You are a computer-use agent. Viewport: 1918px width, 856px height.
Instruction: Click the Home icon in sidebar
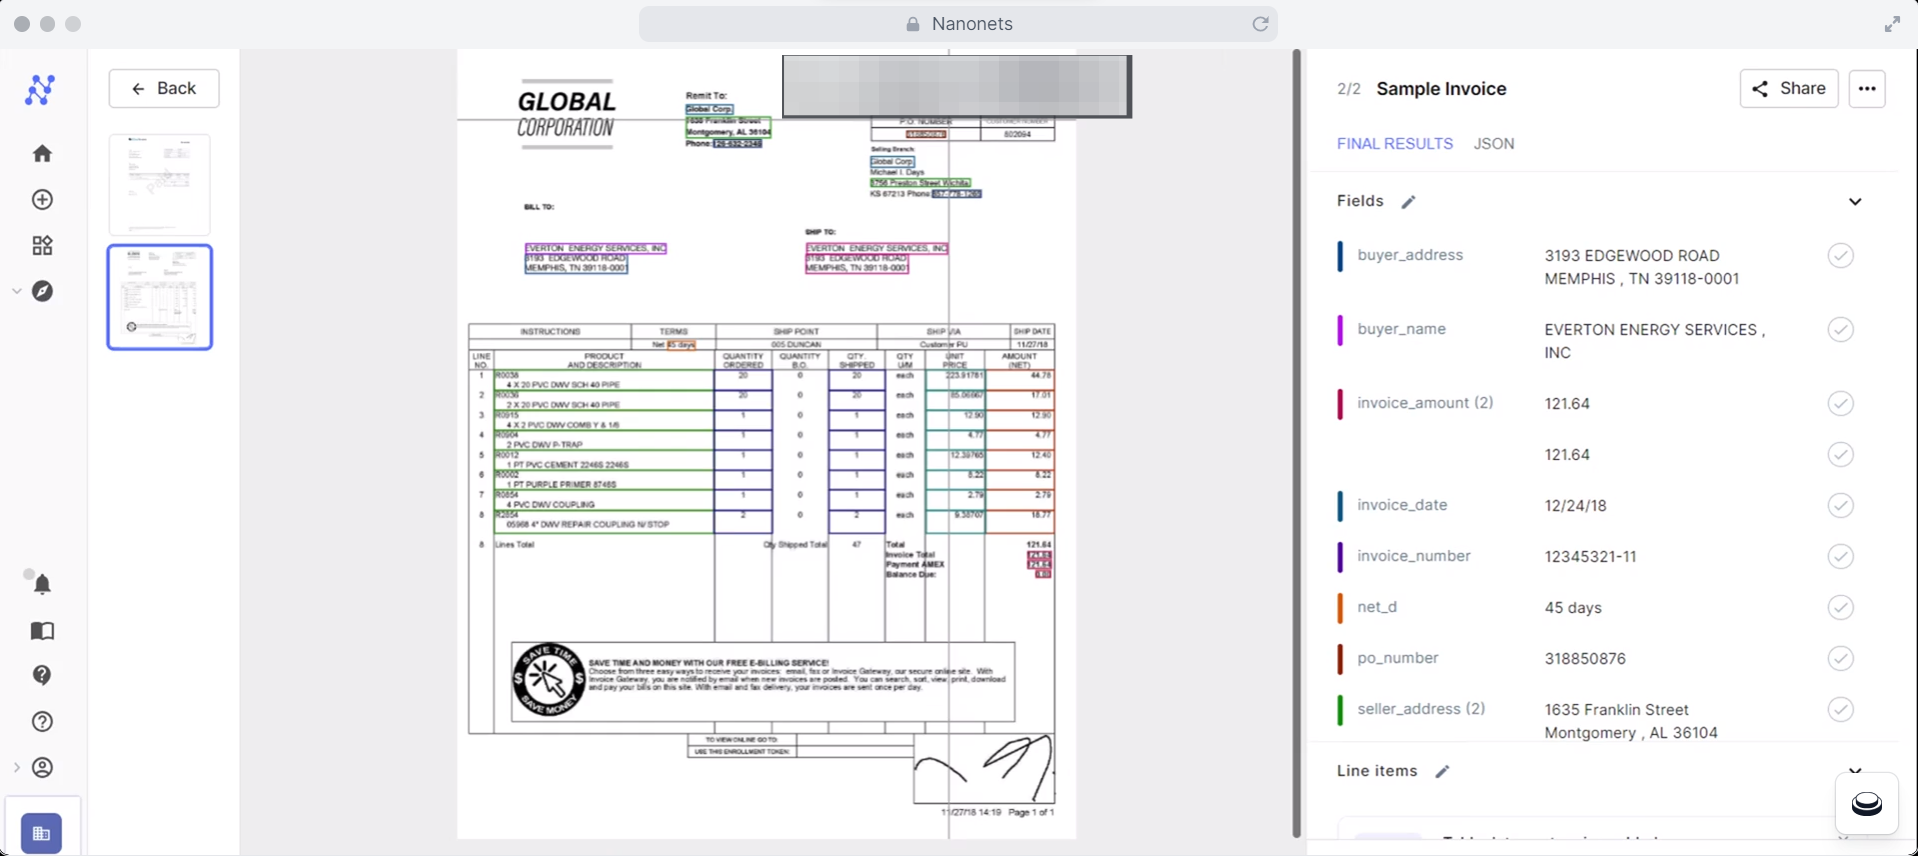tap(42, 153)
